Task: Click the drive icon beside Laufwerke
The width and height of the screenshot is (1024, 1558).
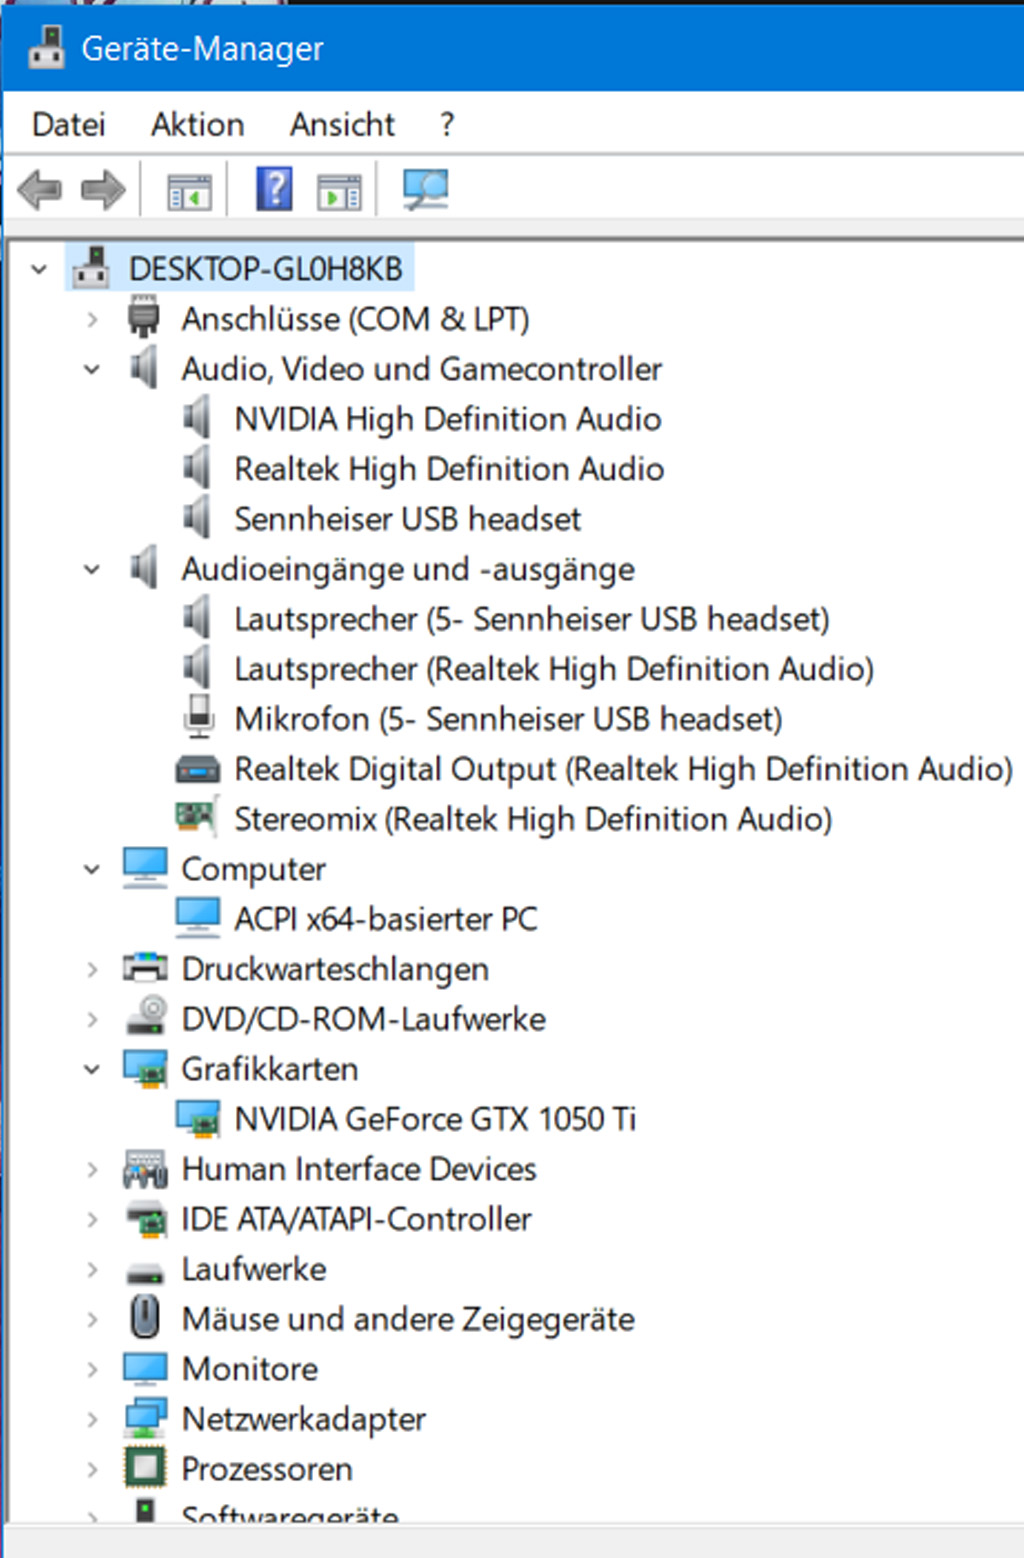Action: coord(145,1273)
